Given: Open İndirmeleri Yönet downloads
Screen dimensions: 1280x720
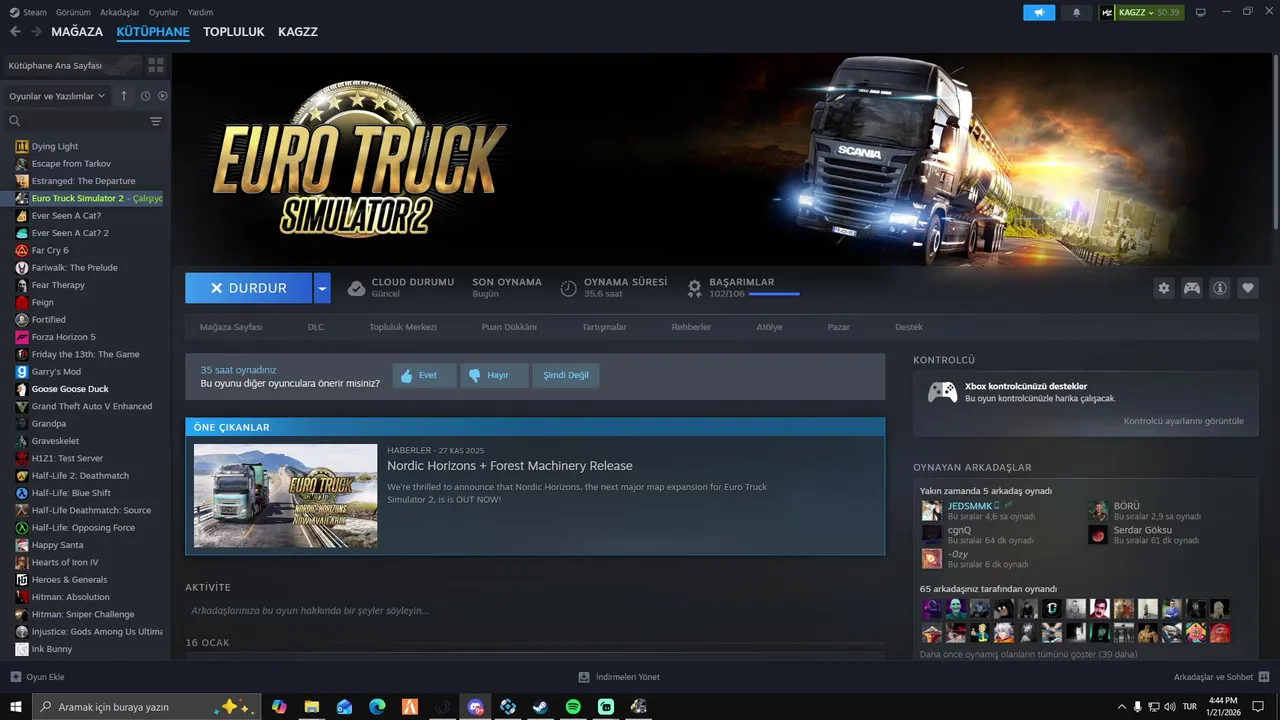Looking at the screenshot, I should click(x=619, y=677).
